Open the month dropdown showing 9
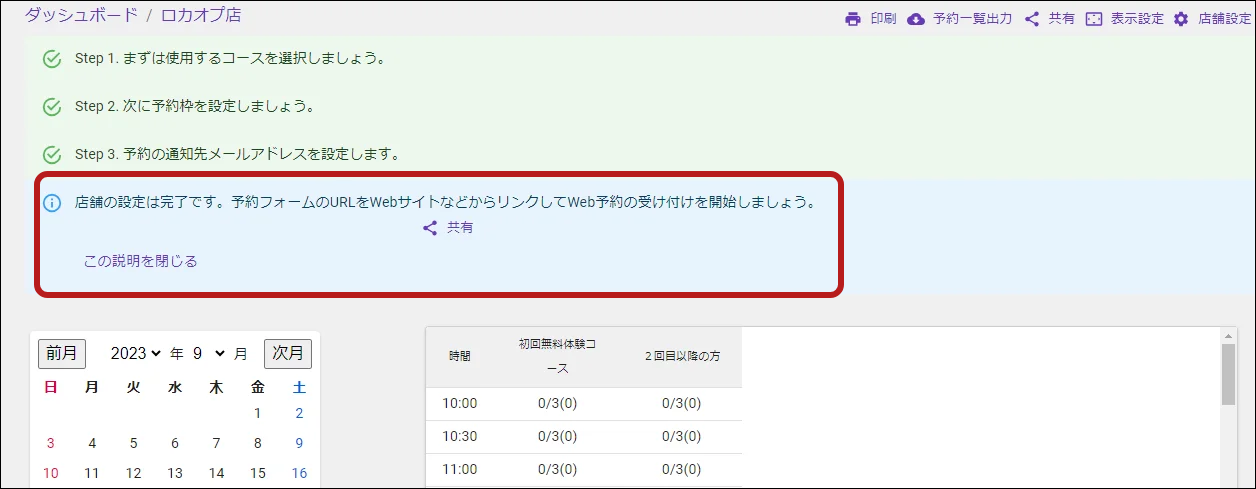The image size is (1256, 489). coord(209,354)
